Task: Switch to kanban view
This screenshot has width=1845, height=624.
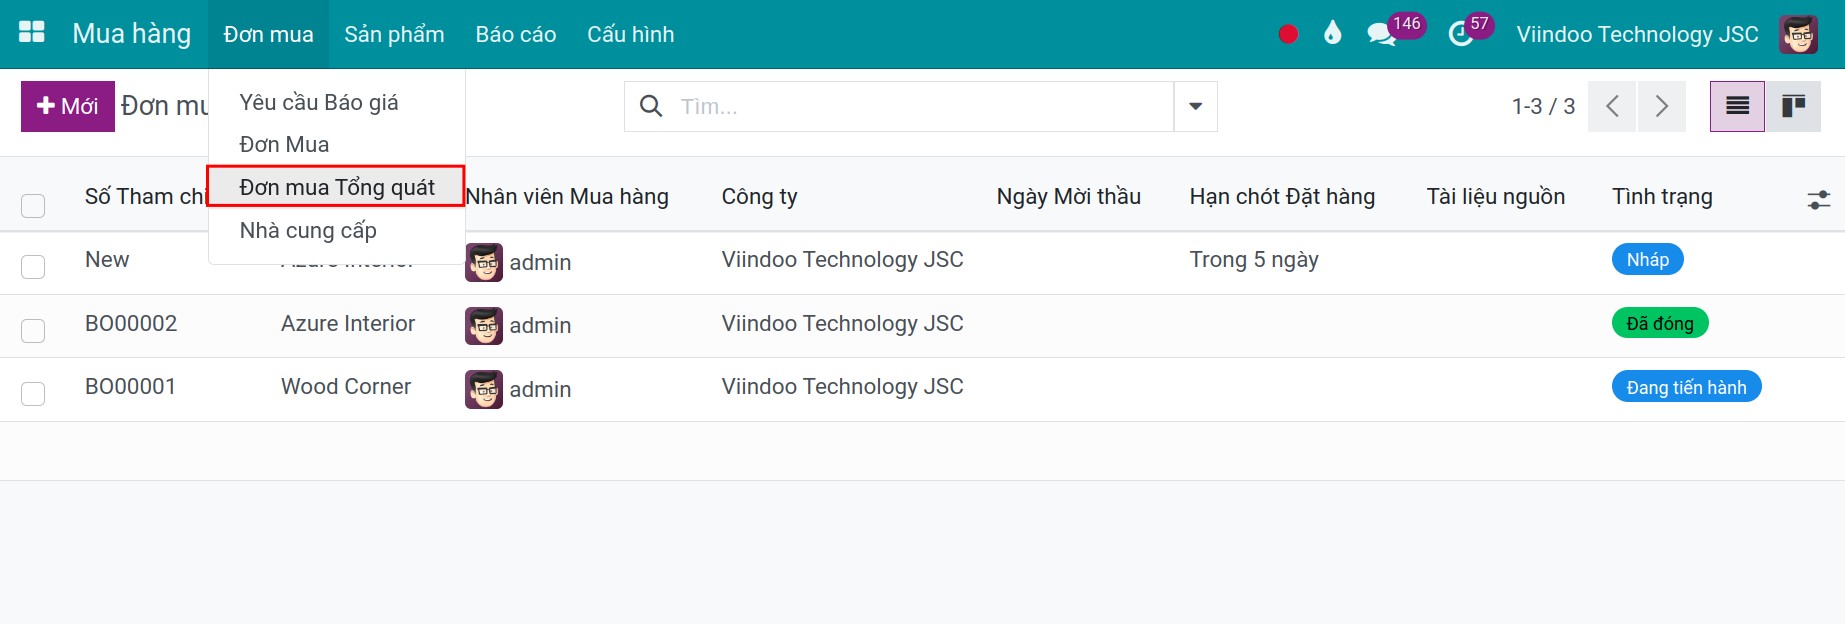Action: pyautogui.click(x=1793, y=106)
